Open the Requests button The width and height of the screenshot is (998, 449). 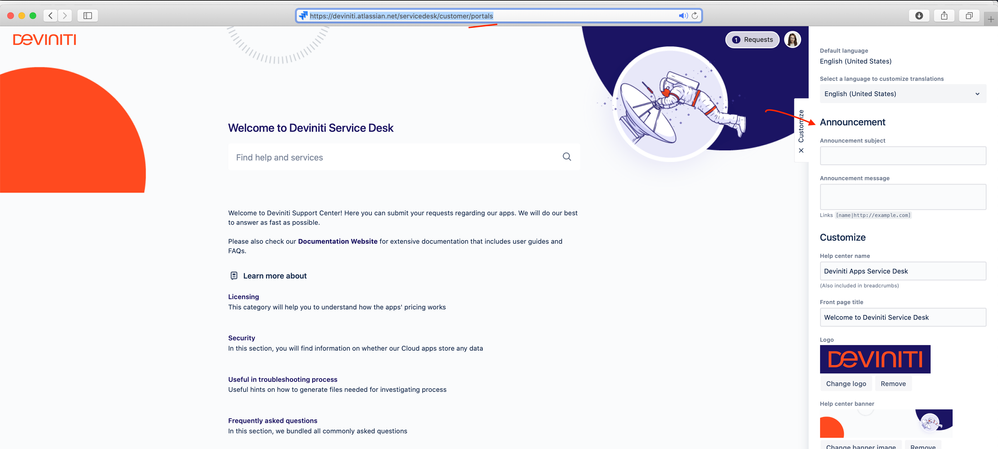[752, 39]
